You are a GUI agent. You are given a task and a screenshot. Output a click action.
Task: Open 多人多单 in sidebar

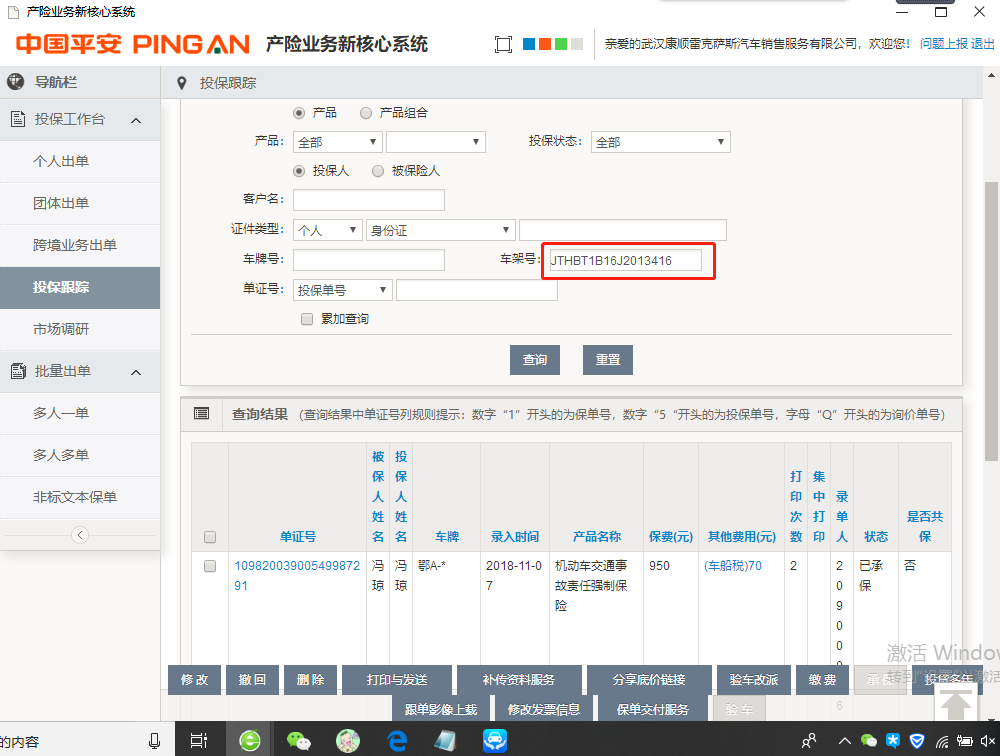click(80, 456)
